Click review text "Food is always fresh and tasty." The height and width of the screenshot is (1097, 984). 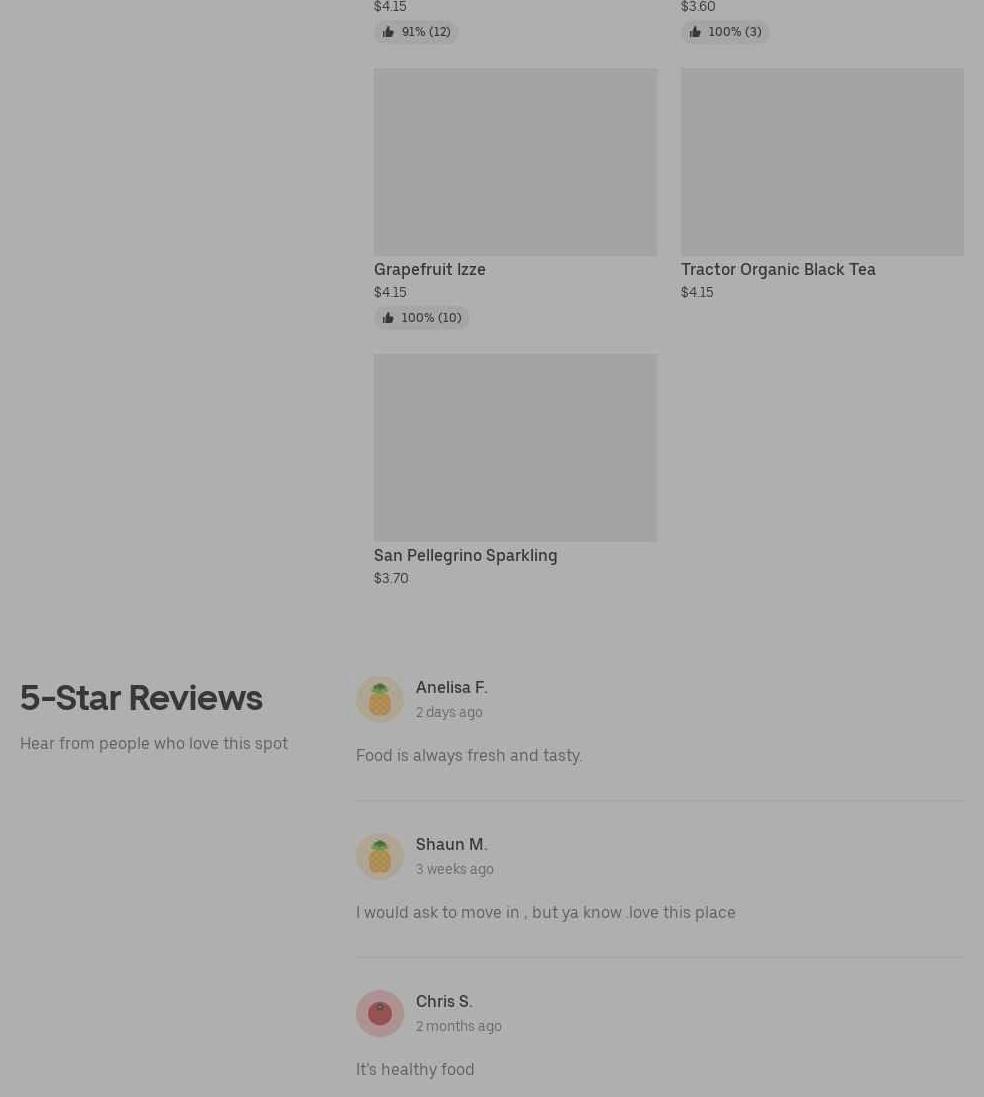pyautogui.click(x=469, y=756)
